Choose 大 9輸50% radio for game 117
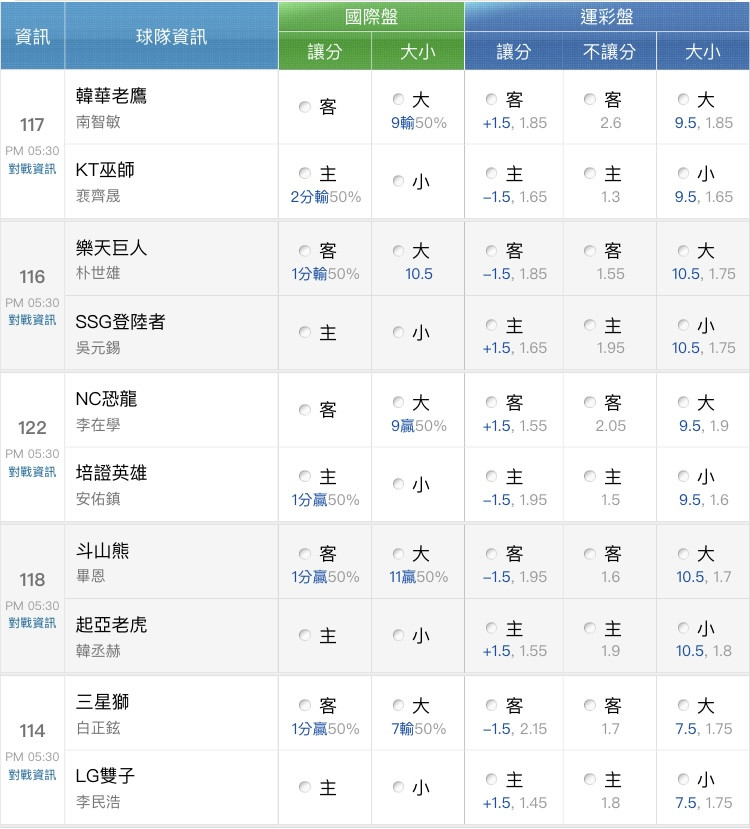The image size is (750, 829). pyautogui.click(x=399, y=99)
